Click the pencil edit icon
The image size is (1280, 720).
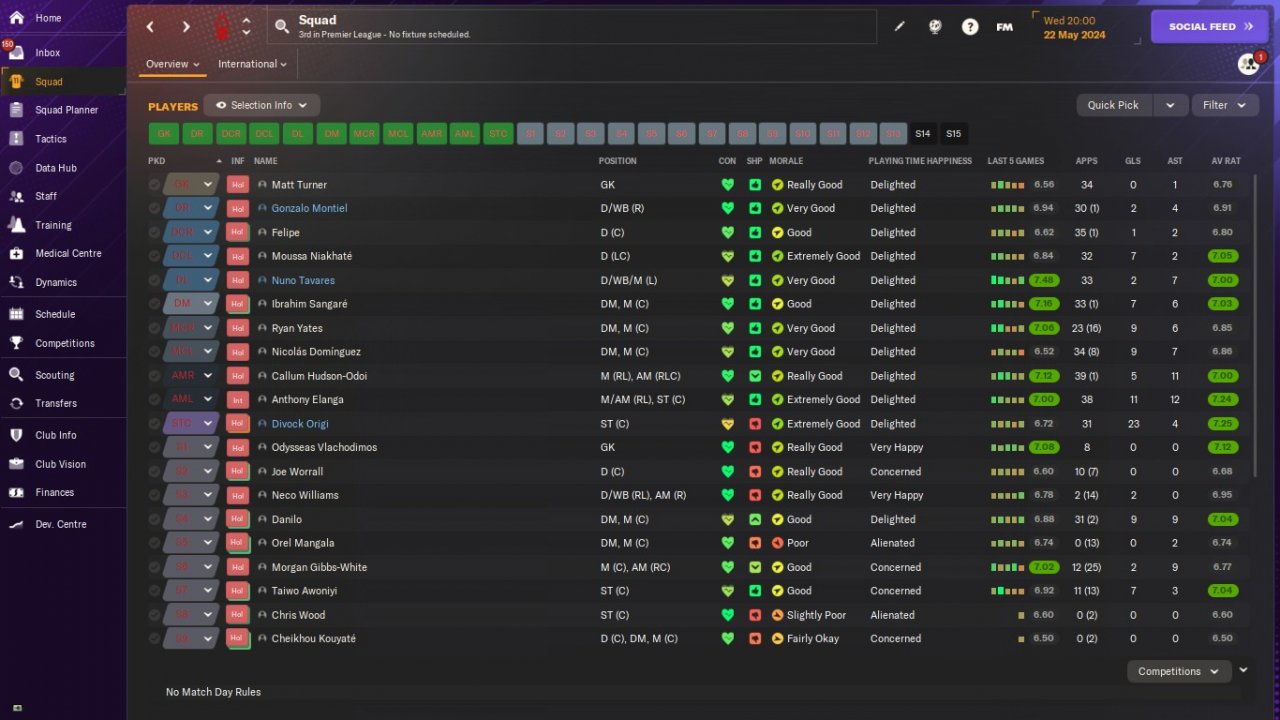pos(899,27)
